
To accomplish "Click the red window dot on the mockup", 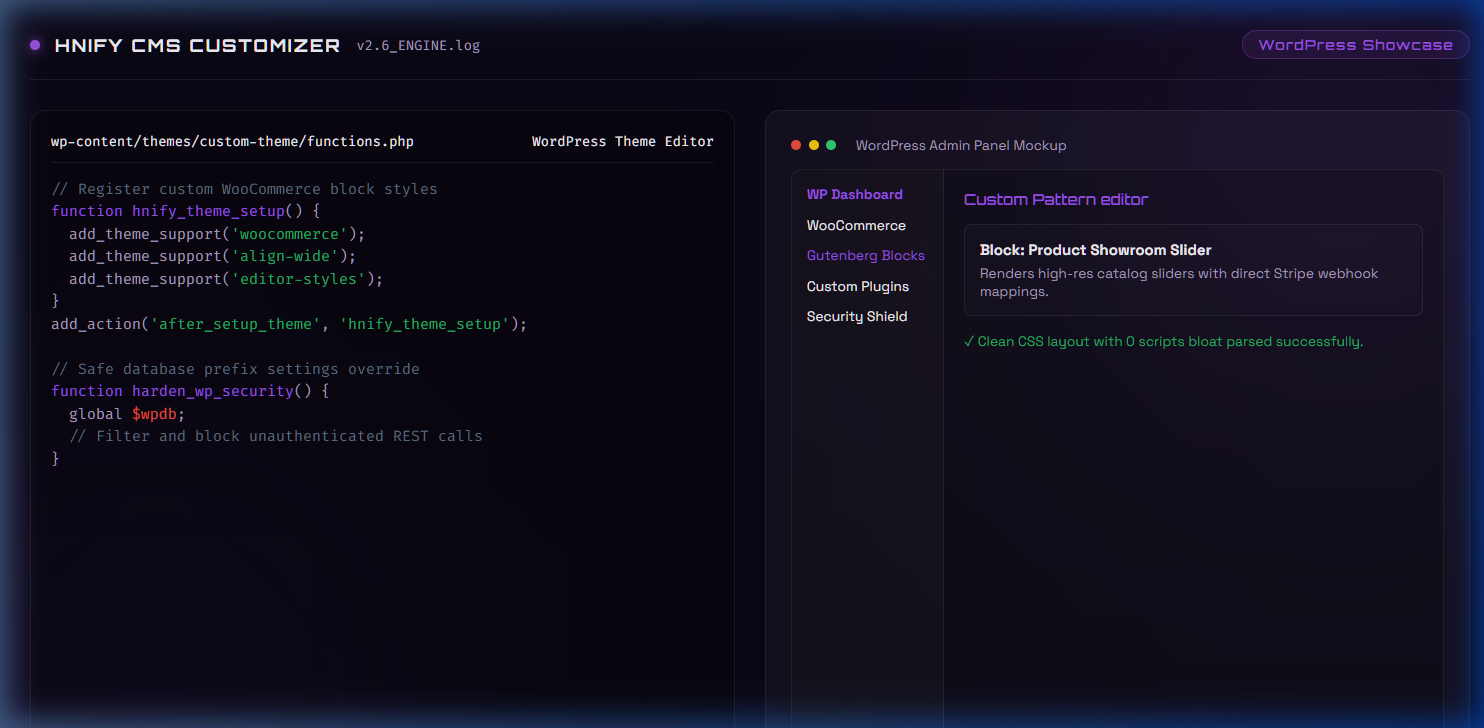I will click(796, 145).
